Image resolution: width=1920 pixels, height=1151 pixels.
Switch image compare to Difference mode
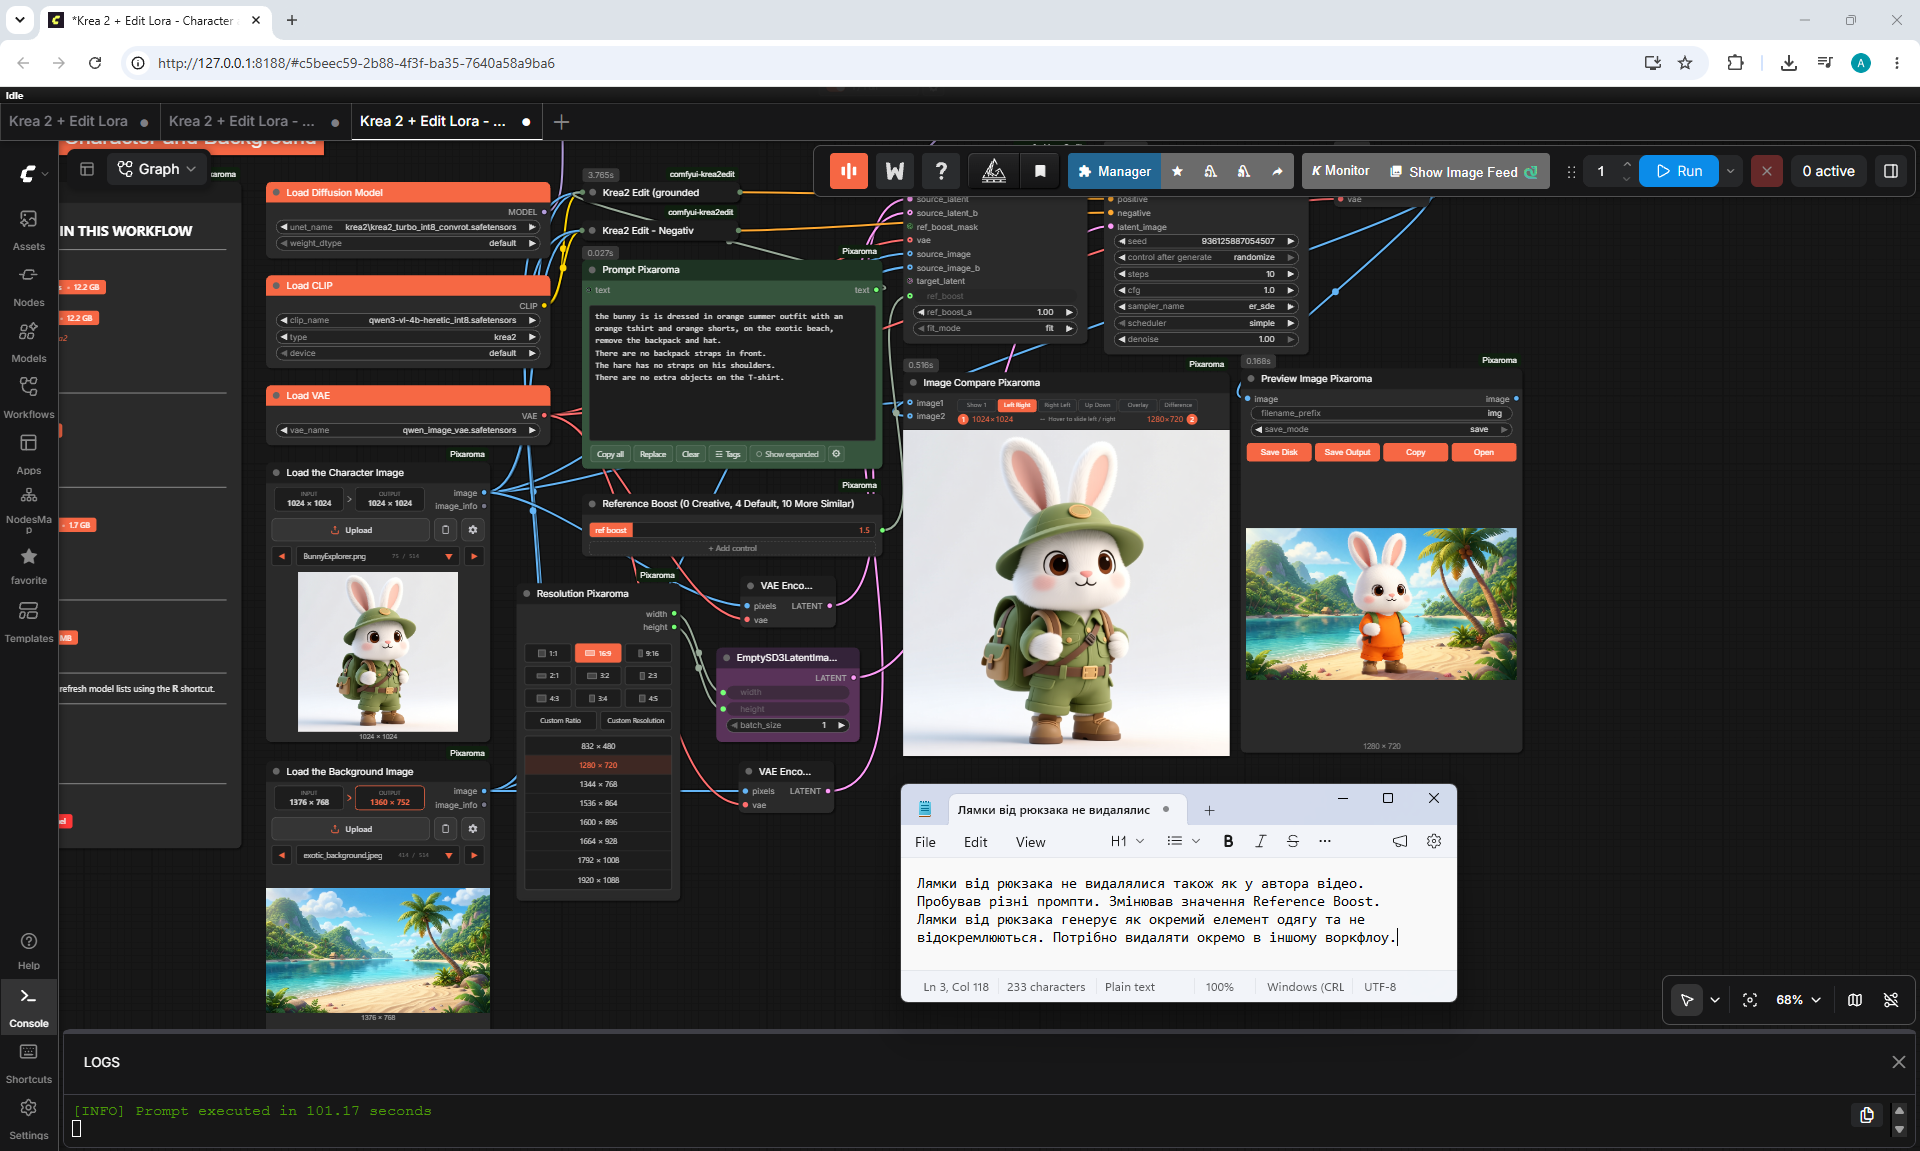(1178, 405)
